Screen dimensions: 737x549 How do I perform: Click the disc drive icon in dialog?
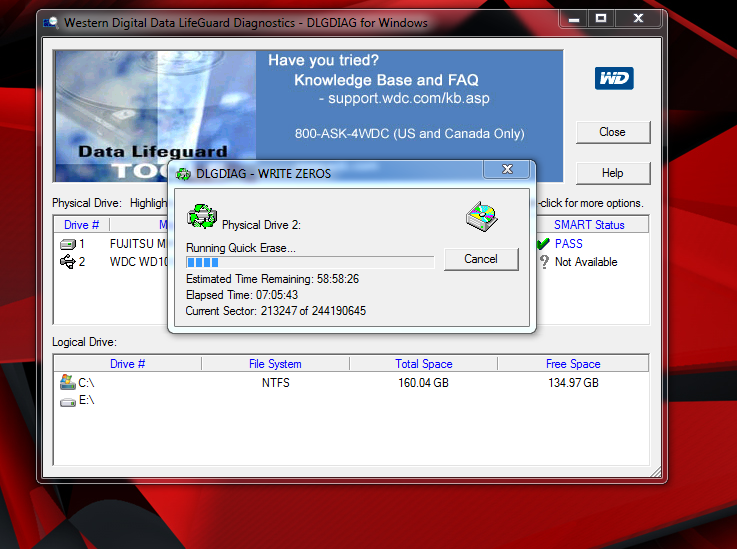point(482,216)
